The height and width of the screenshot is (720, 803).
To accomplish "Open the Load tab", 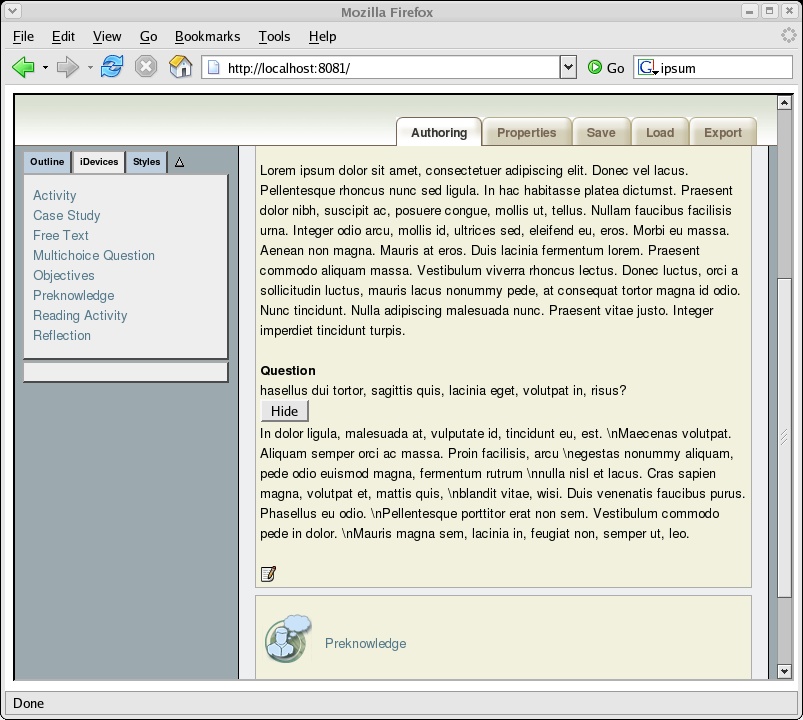I will [660, 132].
